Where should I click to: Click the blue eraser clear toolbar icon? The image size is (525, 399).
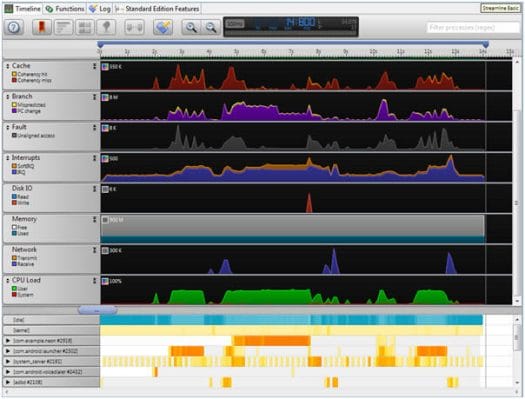coord(163,27)
